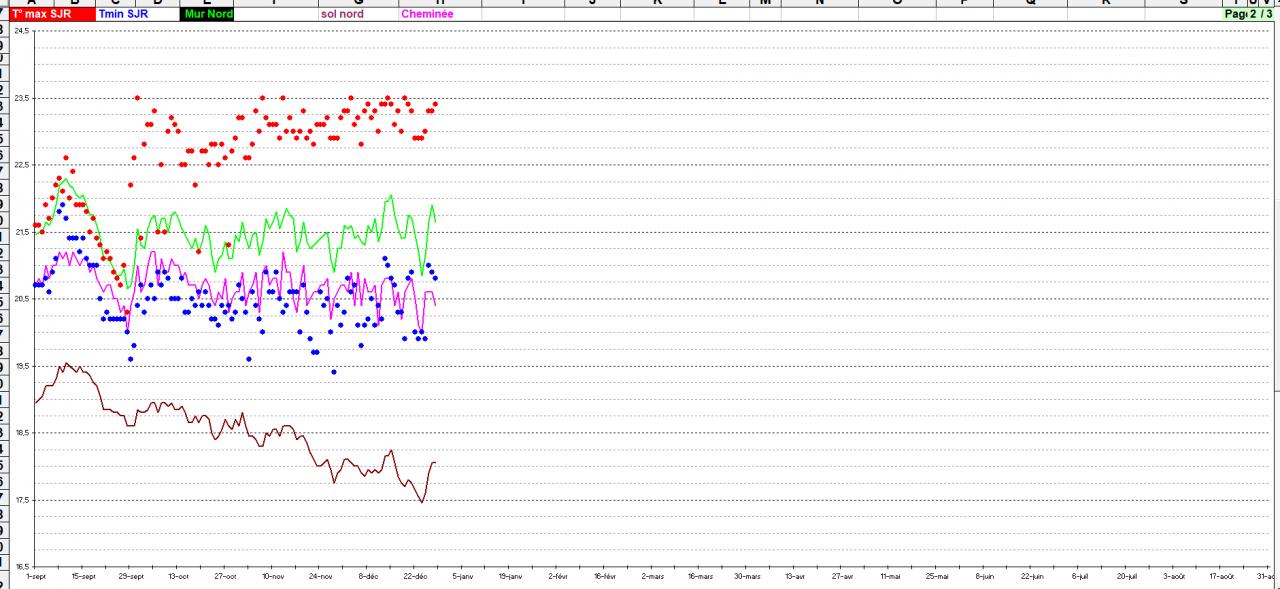Click the "27-oct" date axis label
The image size is (1280, 589).
pos(225,577)
